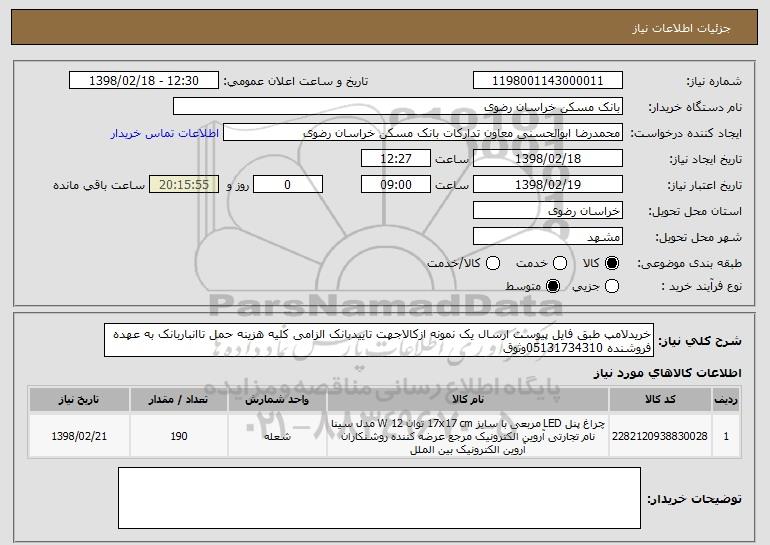Click the کد کالا column header
The width and height of the screenshot is (770, 545).
(x=660, y=399)
